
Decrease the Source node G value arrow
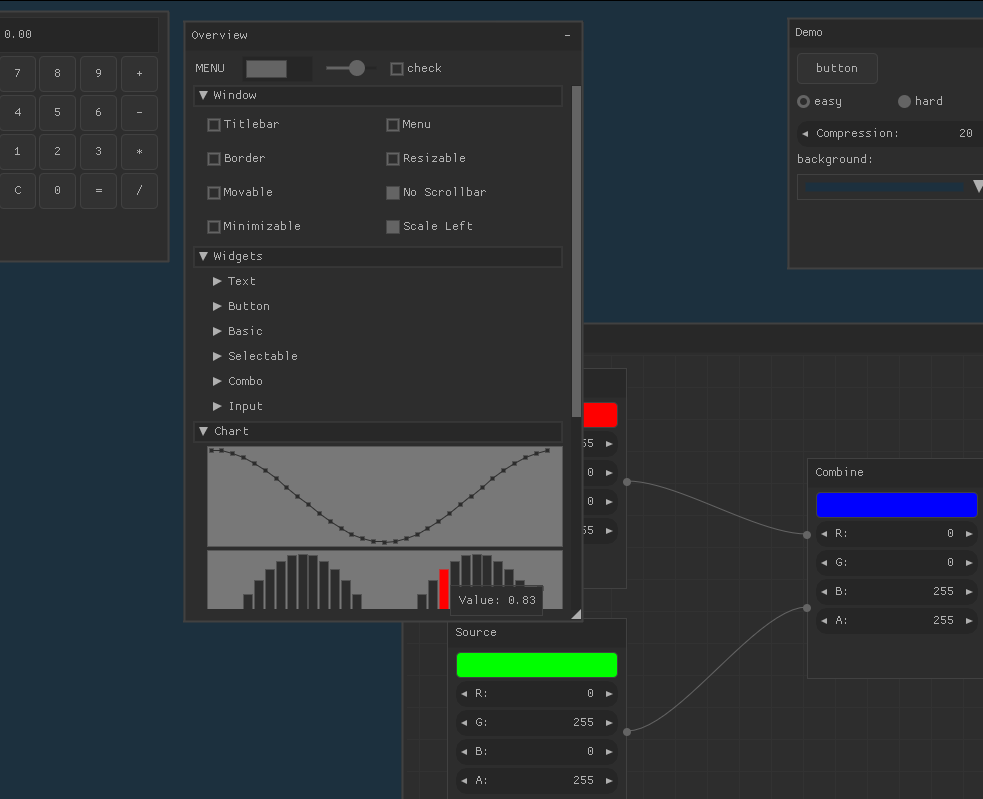(463, 723)
